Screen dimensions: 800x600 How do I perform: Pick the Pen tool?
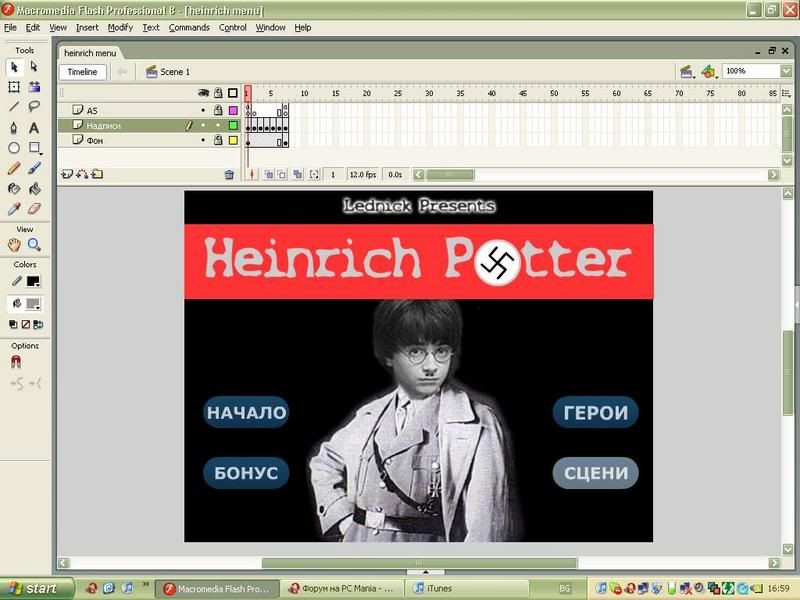14,128
